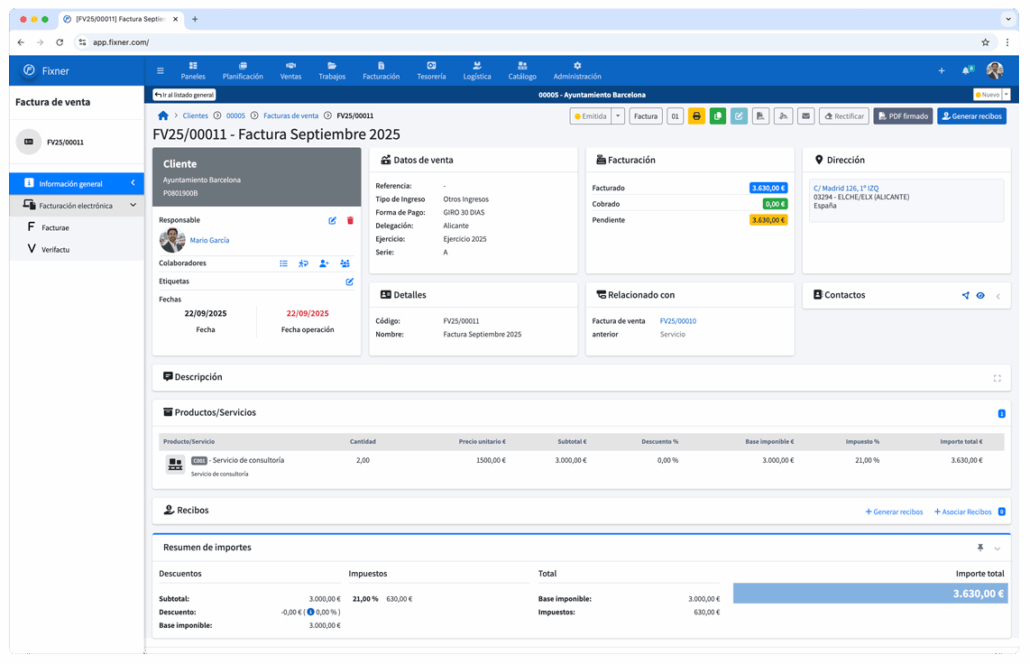Delete the Responsable with red trash icon

tap(350, 220)
